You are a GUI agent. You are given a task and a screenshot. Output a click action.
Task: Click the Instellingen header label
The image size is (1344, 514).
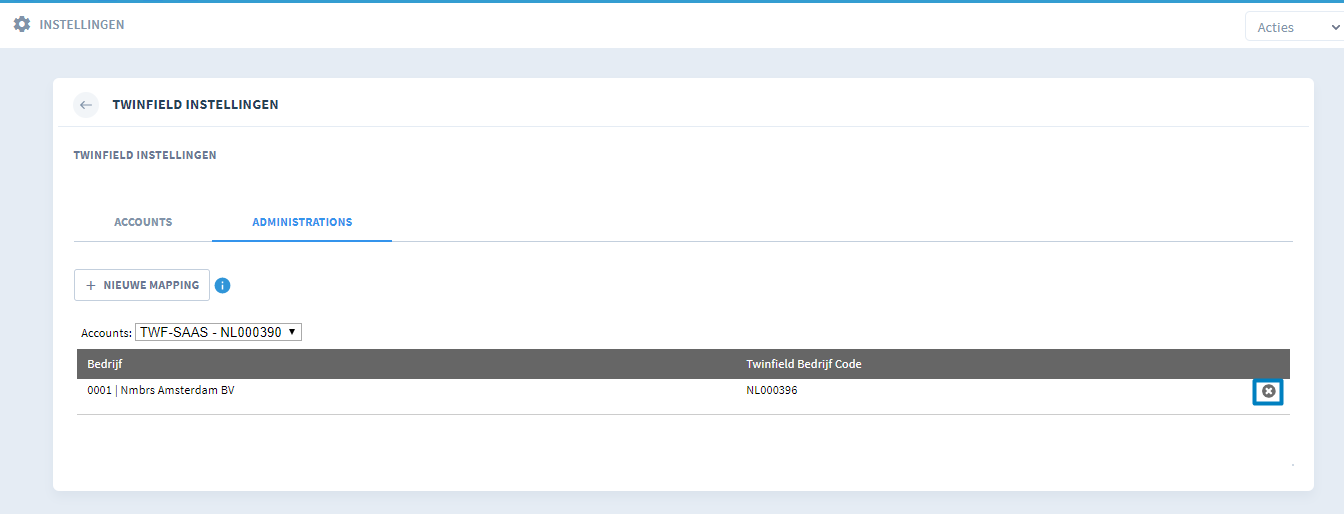click(82, 24)
